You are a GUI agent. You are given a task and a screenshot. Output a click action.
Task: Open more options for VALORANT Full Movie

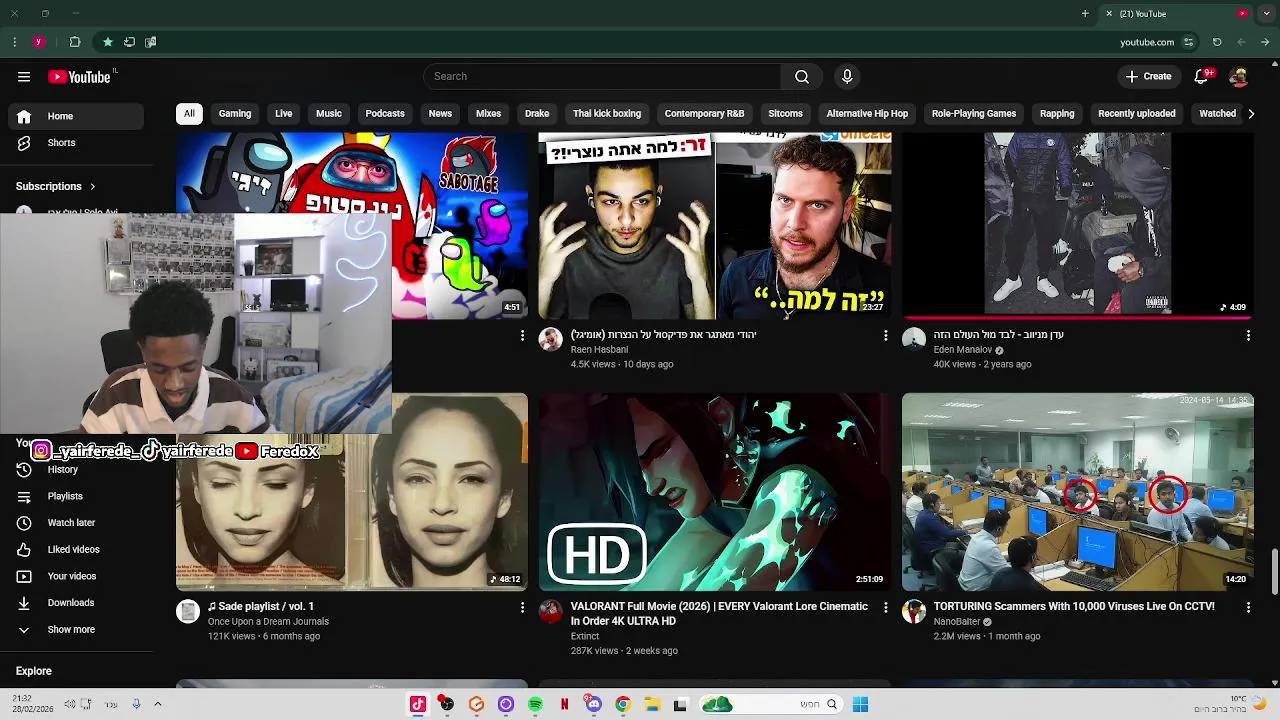(x=885, y=607)
